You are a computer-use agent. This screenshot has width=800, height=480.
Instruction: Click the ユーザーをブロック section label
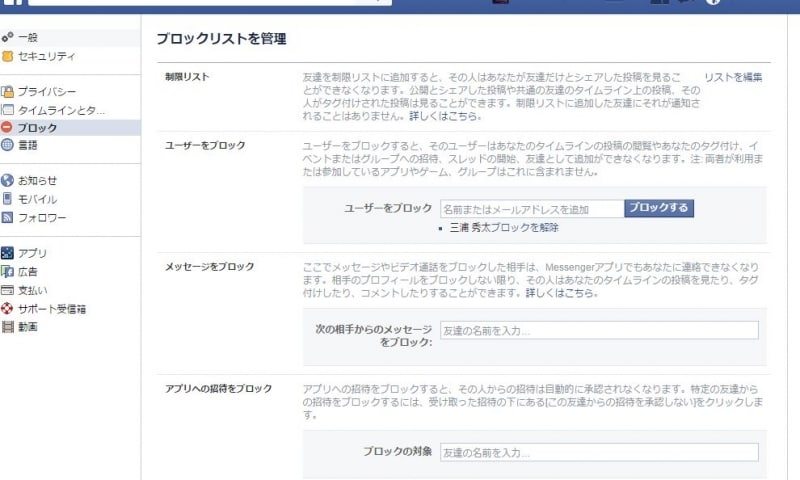(x=205, y=145)
